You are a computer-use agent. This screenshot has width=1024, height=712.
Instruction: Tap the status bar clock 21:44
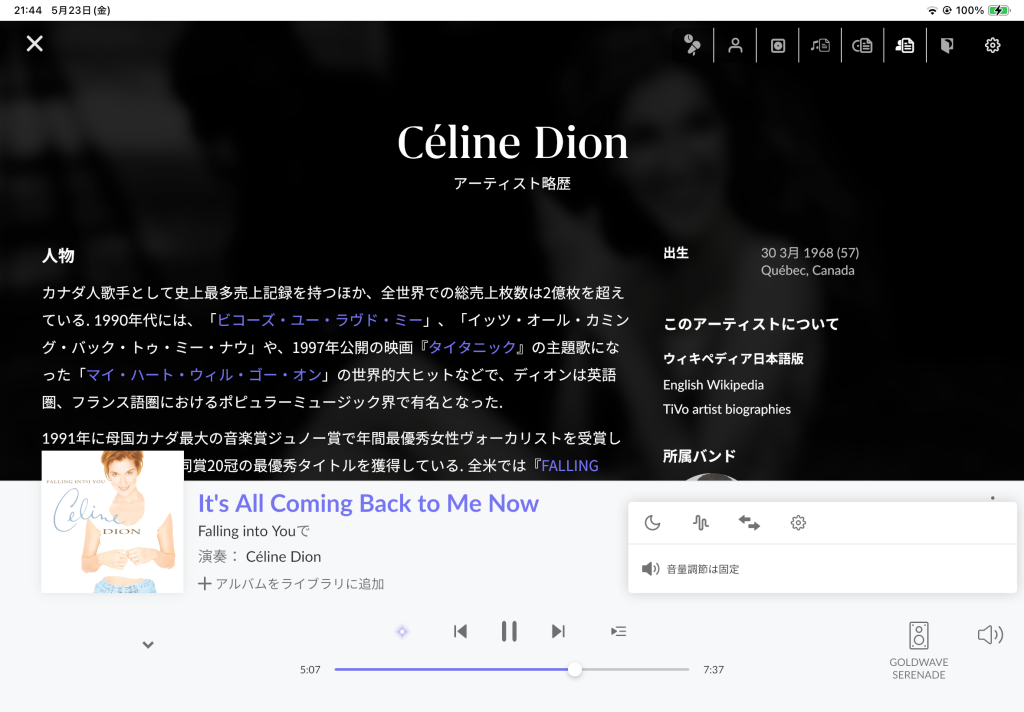[27, 10]
